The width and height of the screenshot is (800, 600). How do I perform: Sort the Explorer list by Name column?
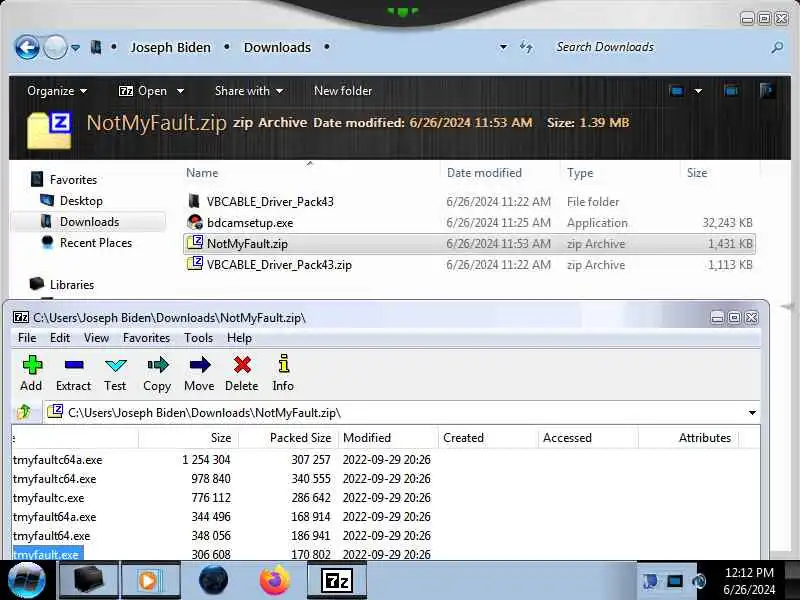click(x=202, y=173)
